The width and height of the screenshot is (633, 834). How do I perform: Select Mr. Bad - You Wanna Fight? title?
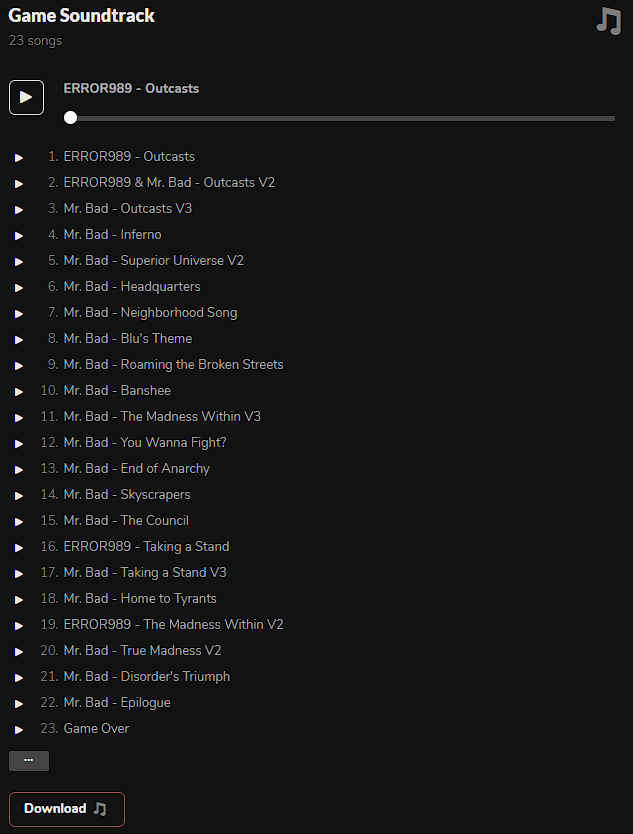click(145, 443)
